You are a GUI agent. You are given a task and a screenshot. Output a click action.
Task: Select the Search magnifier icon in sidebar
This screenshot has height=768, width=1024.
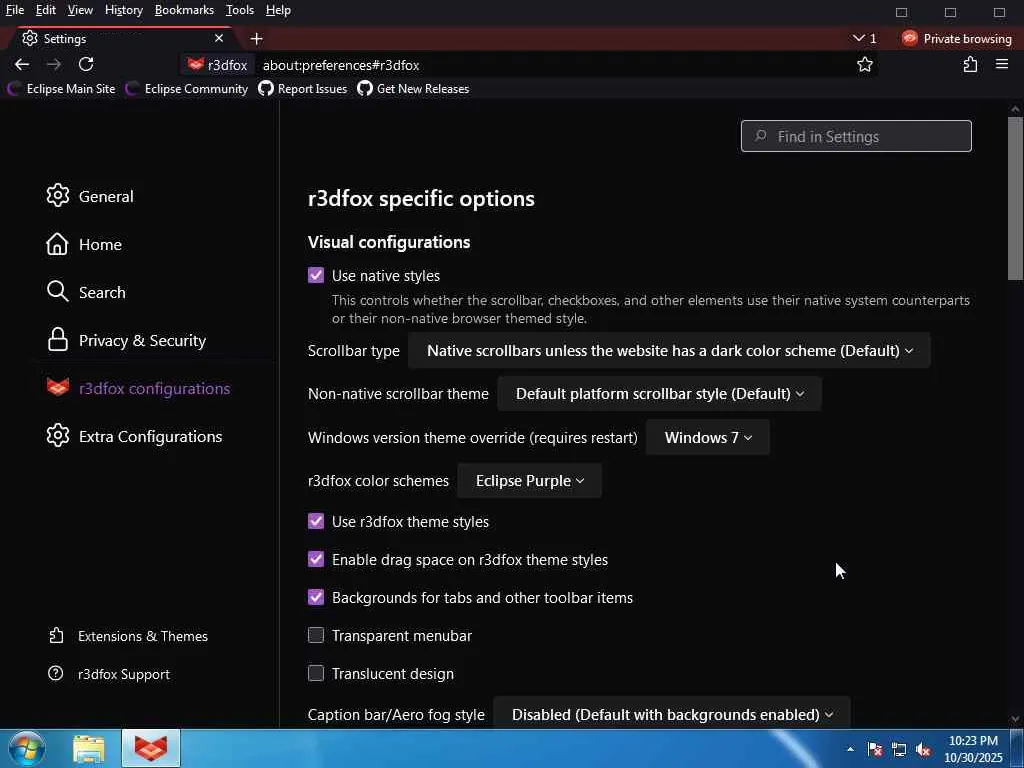(57, 291)
